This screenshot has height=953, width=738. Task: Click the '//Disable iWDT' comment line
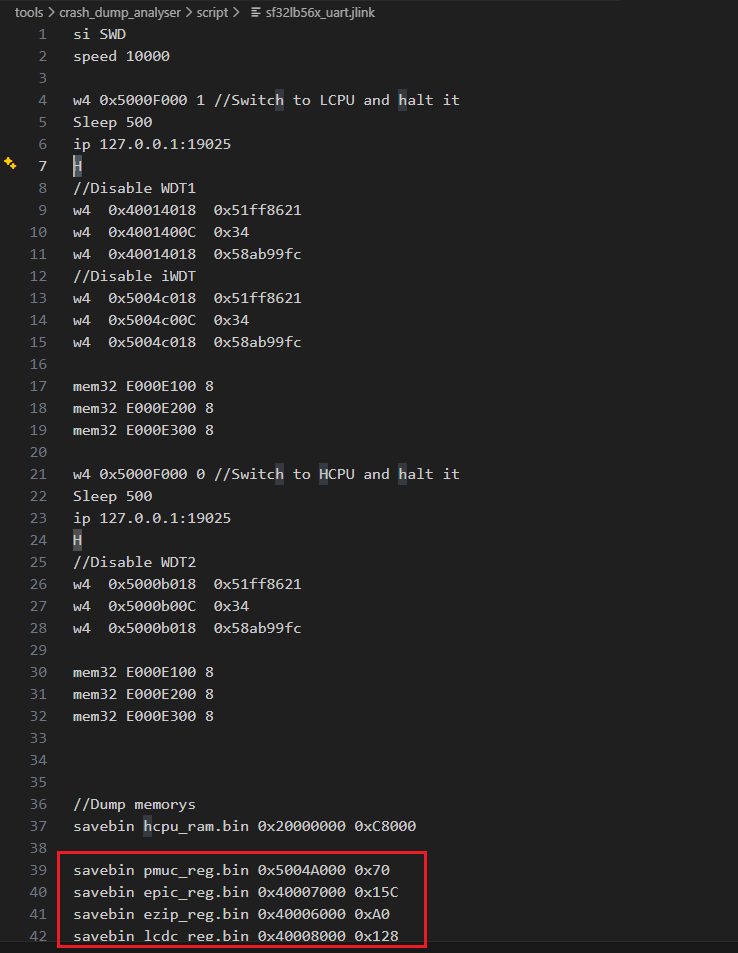(126, 276)
